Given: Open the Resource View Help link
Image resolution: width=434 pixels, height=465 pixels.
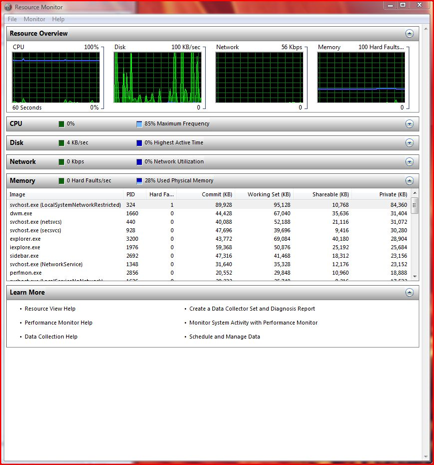Looking at the screenshot, I should [50, 309].
